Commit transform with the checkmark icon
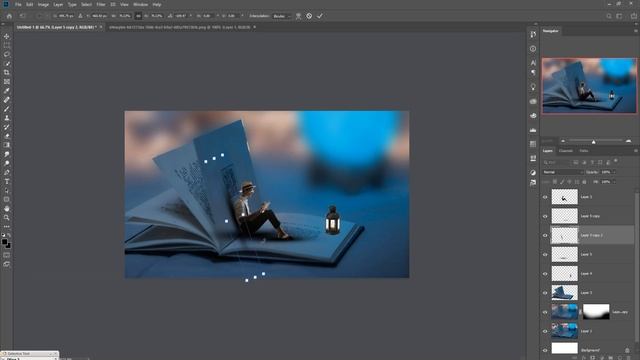This screenshot has width=640, height=360. coord(320,16)
